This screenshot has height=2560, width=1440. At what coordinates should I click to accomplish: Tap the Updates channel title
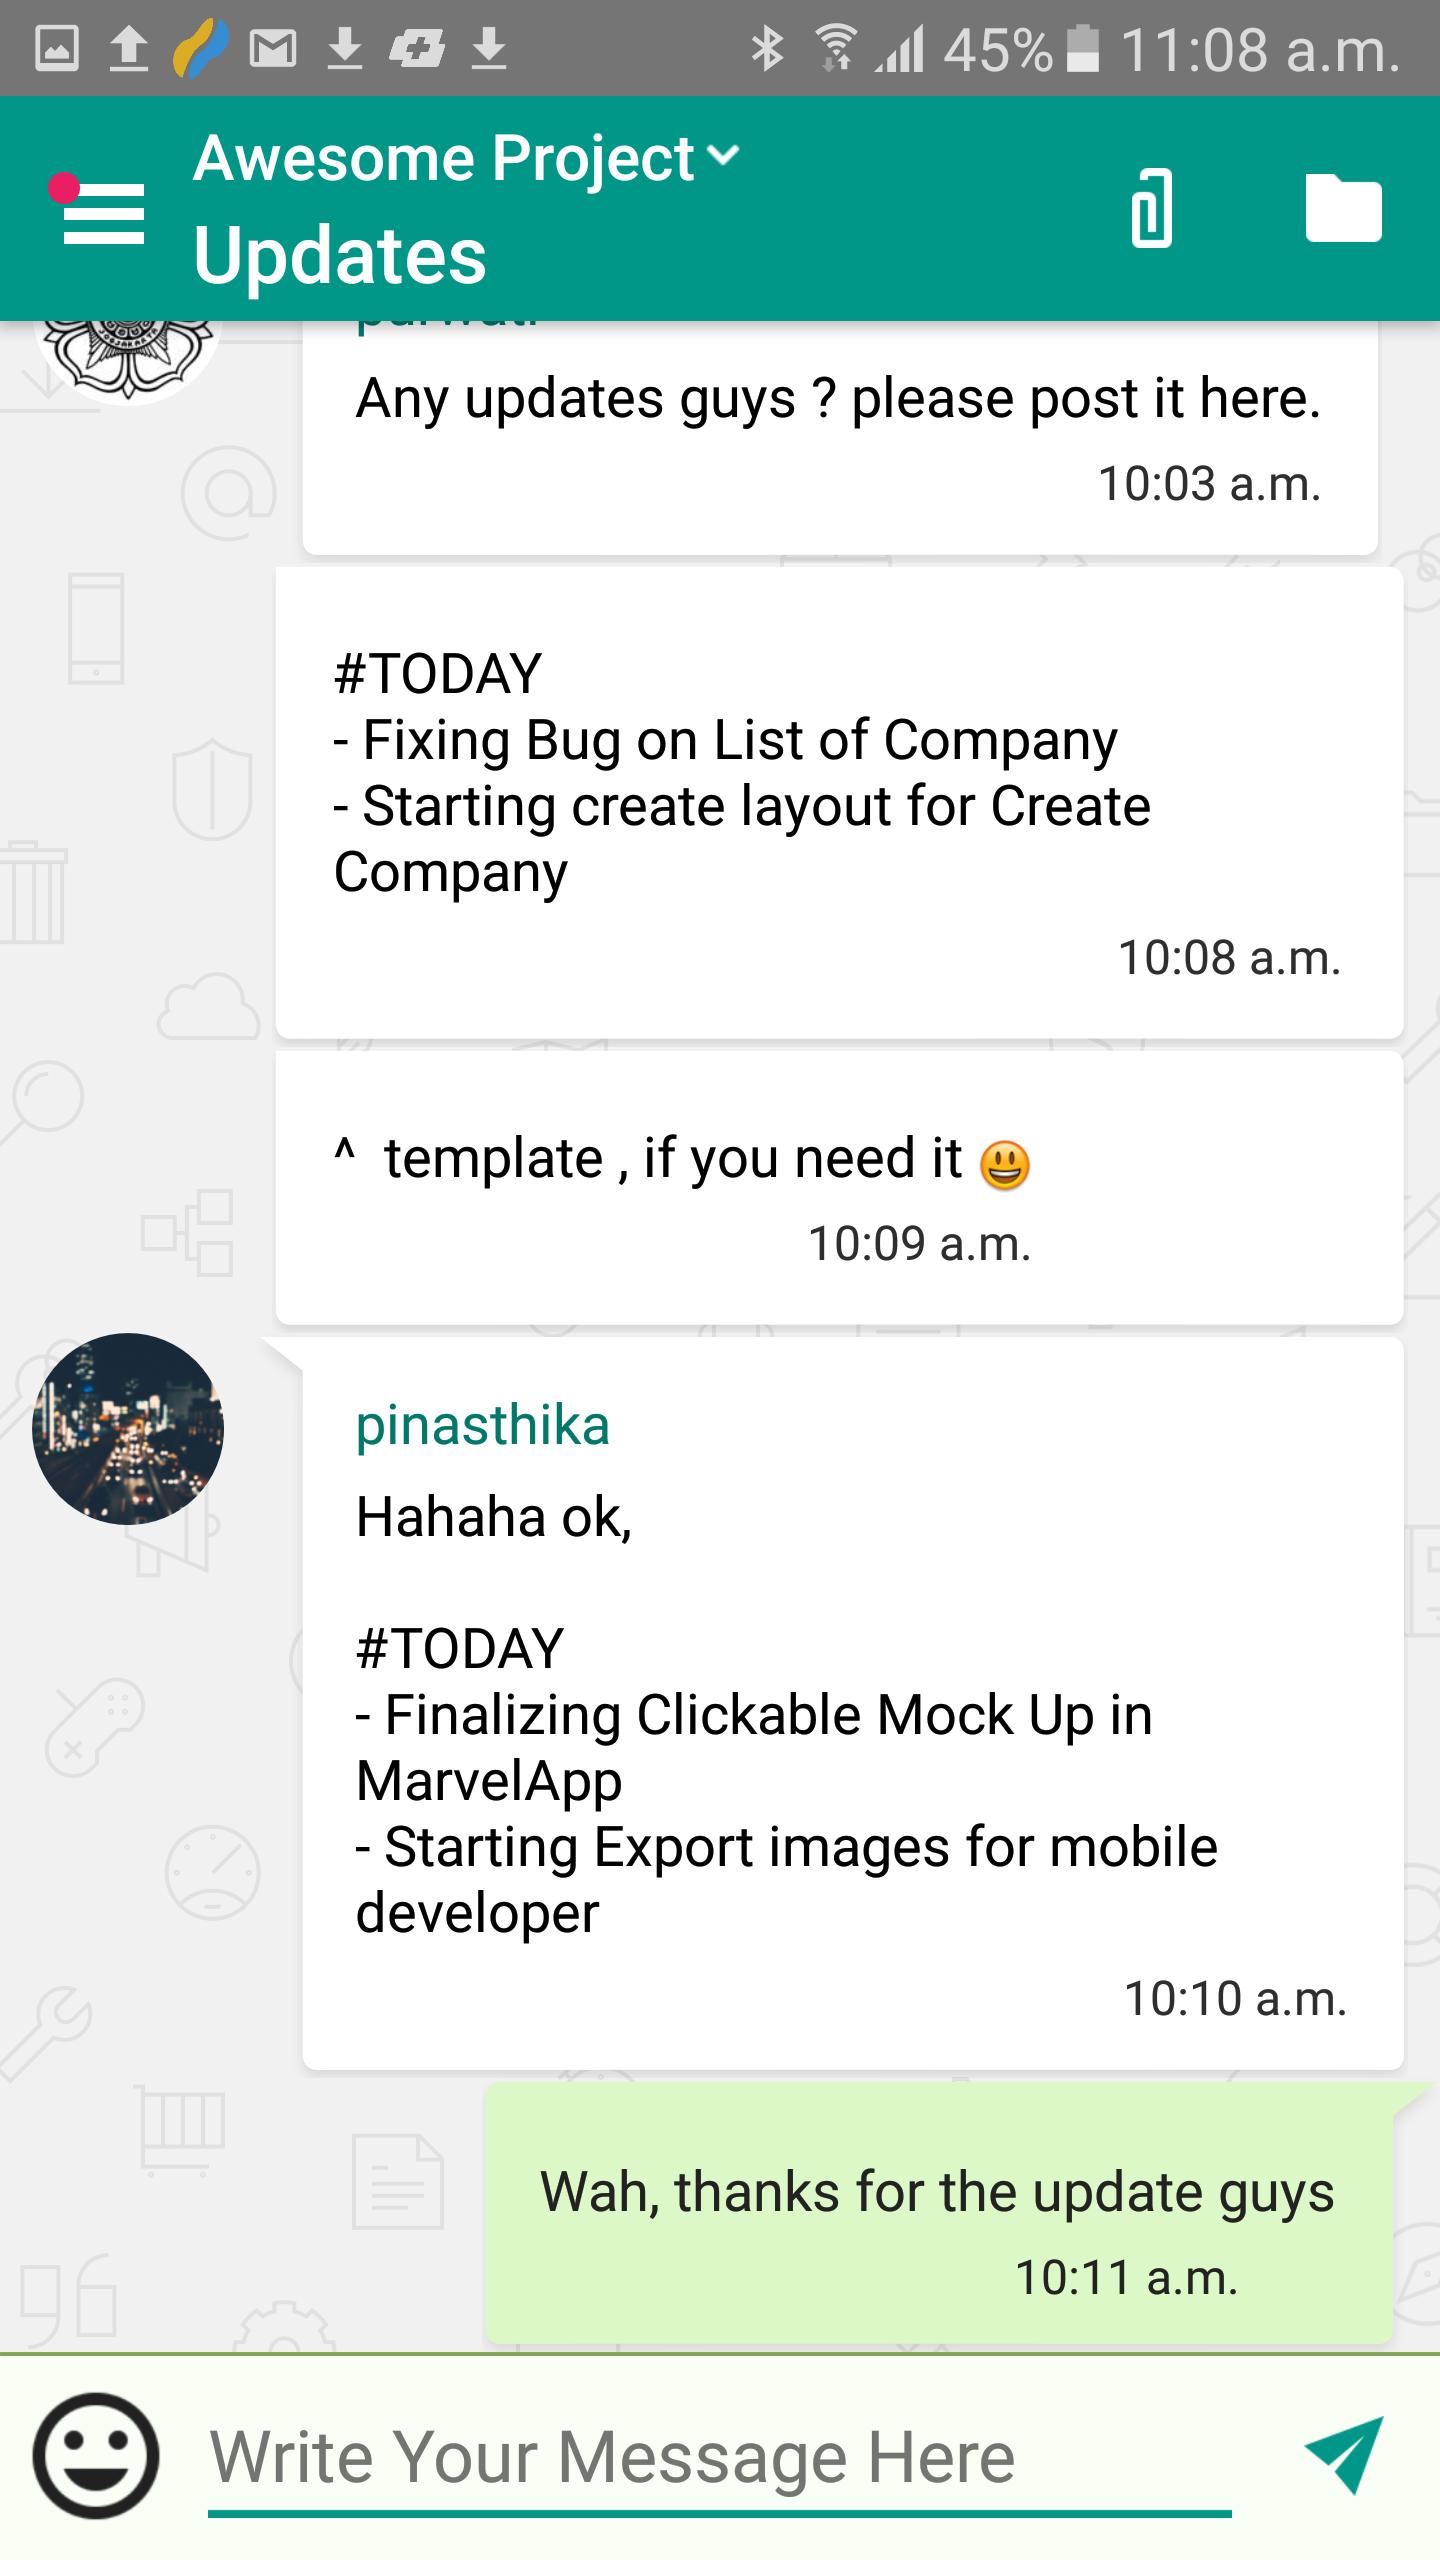click(x=340, y=256)
